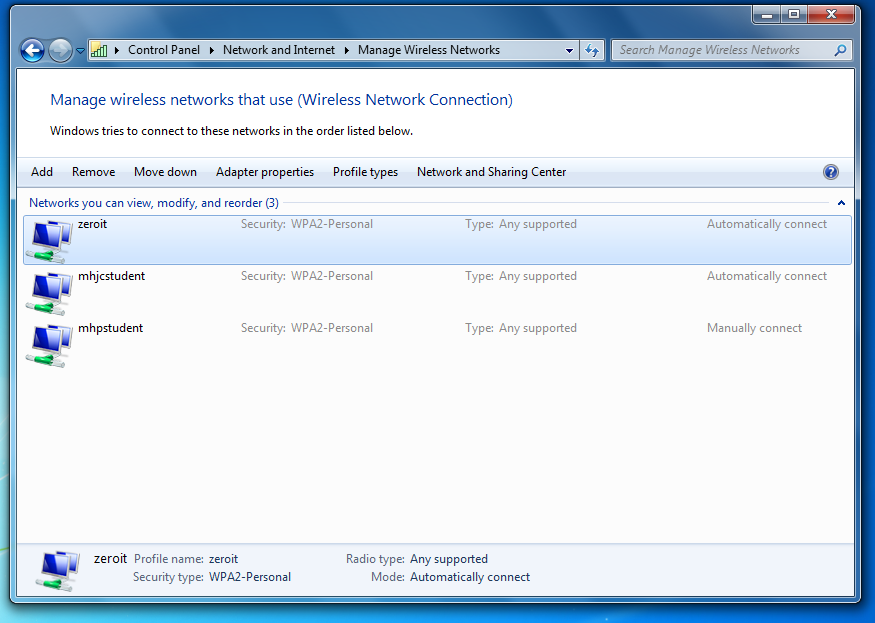Click Remove in the toolbar
Image resolution: width=875 pixels, height=623 pixels.
point(93,172)
